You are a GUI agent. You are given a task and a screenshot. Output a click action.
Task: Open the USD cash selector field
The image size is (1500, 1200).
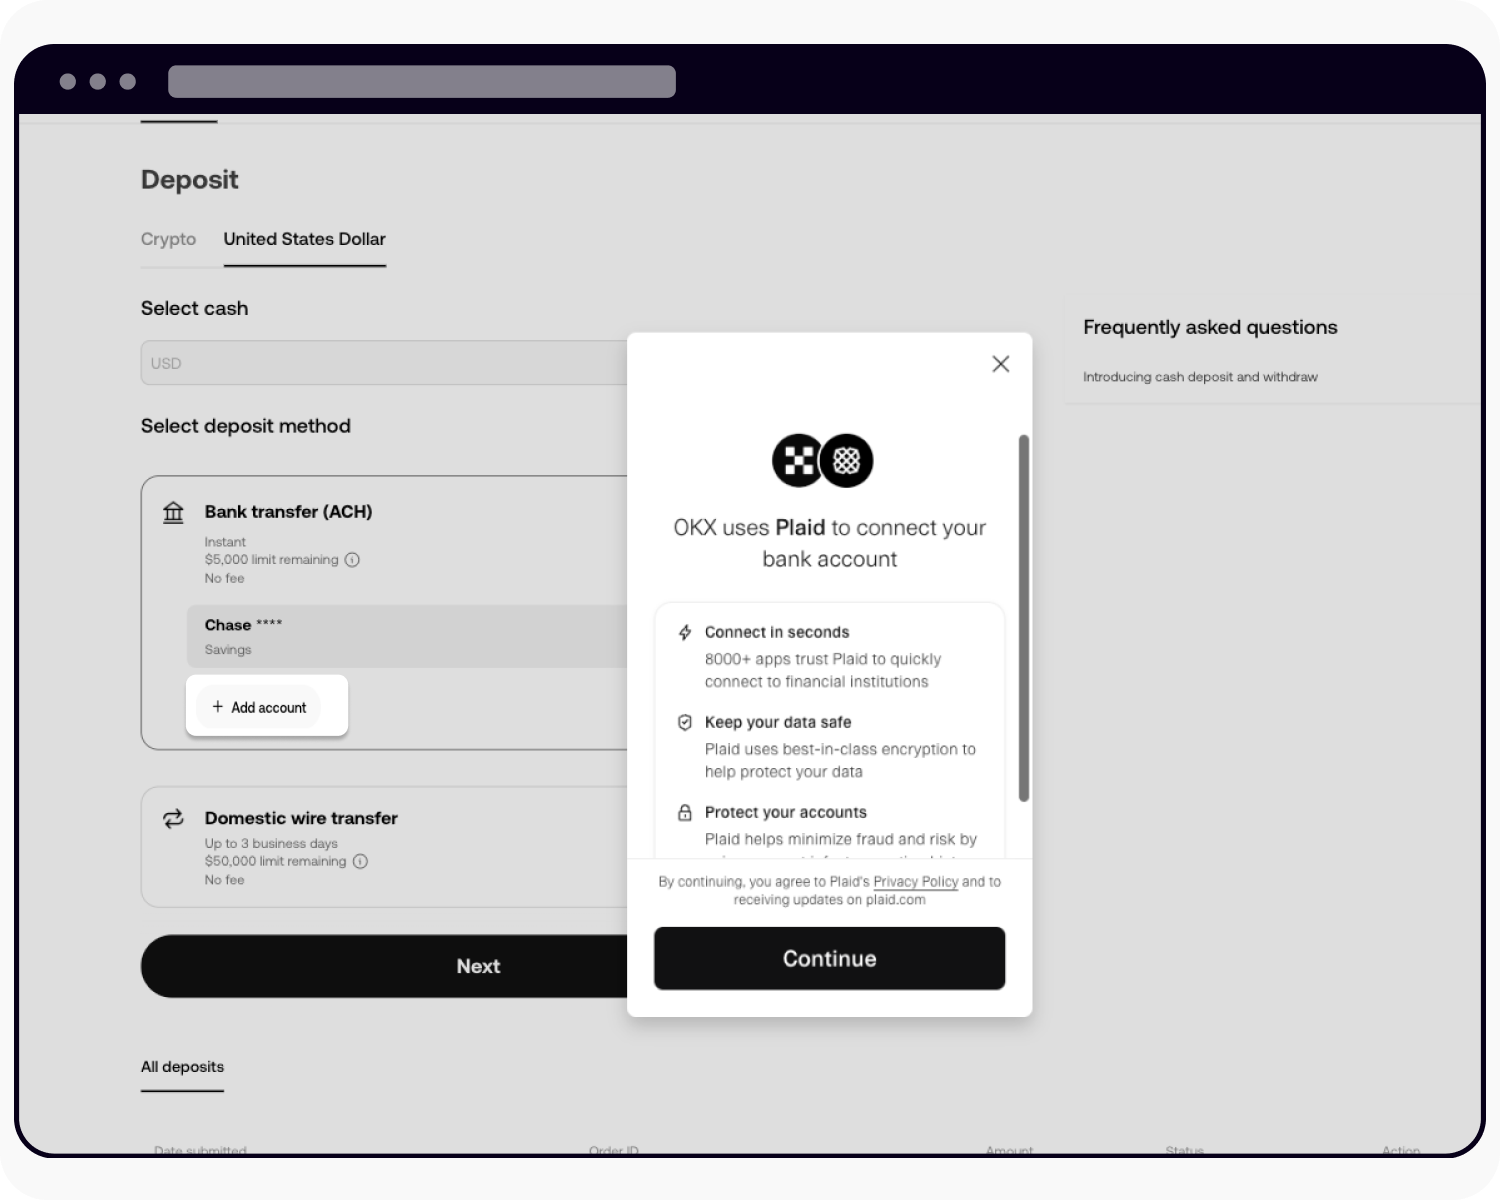point(384,363)
